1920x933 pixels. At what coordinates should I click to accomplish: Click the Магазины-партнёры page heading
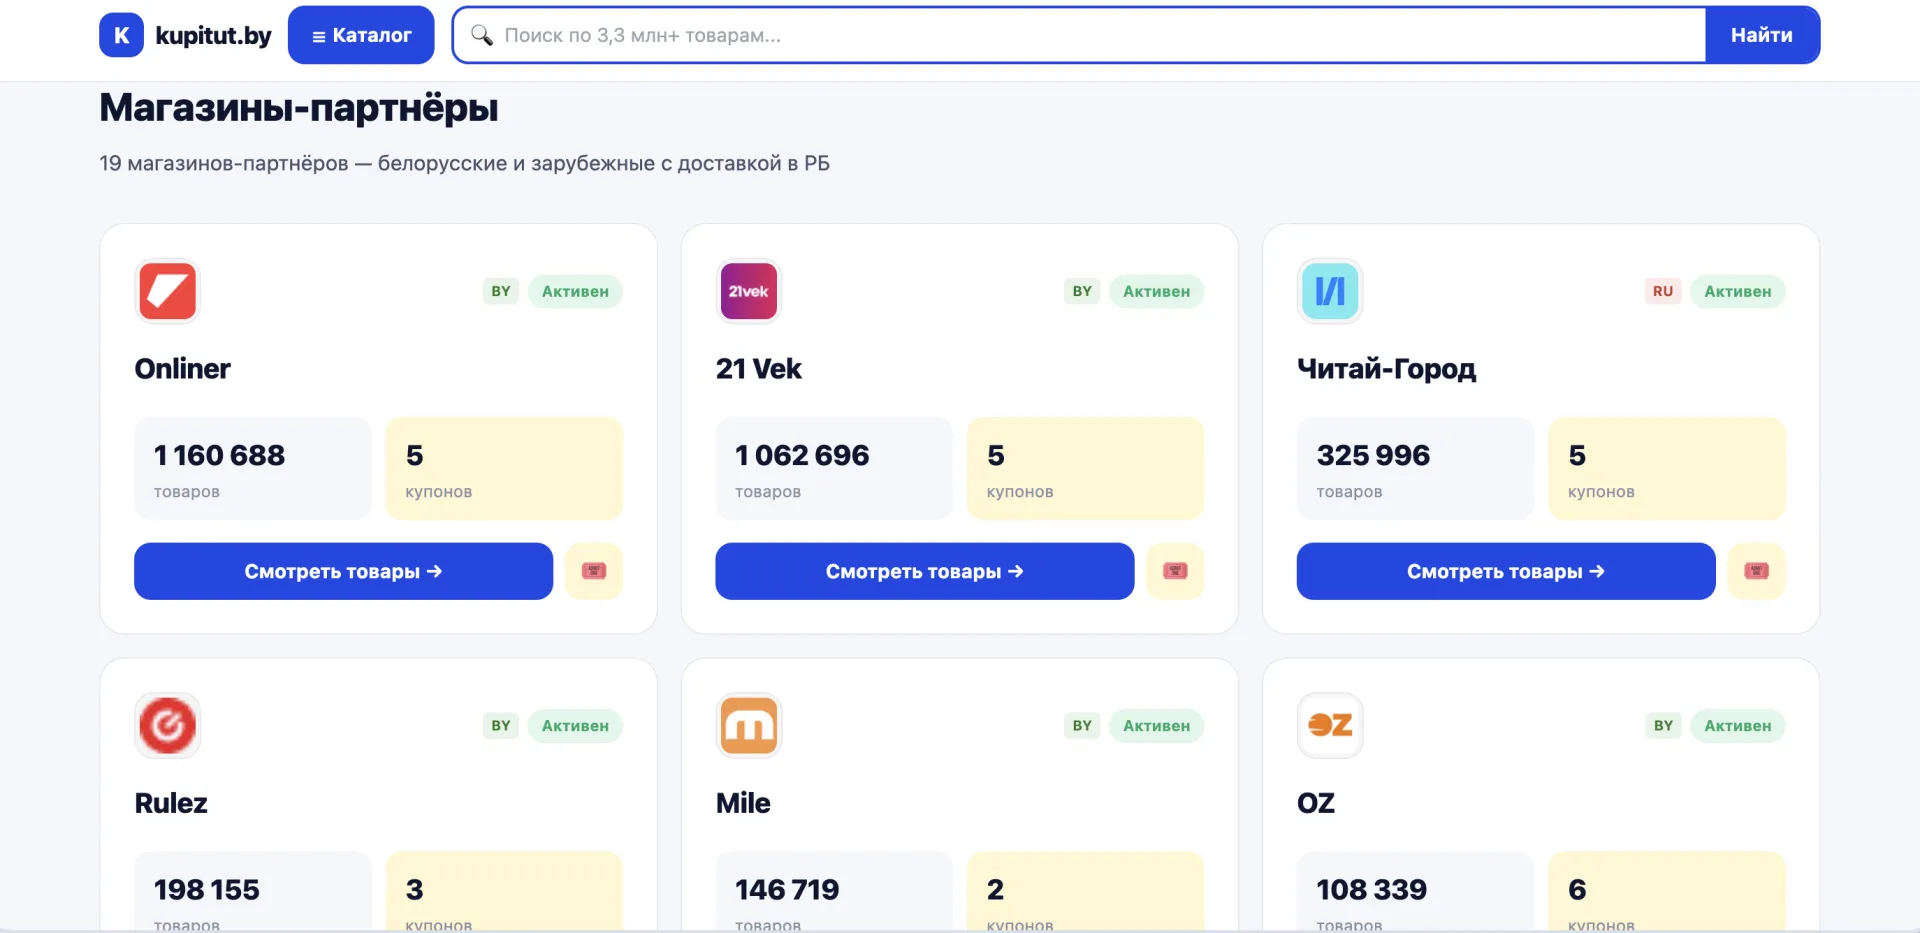click(299, 108)
